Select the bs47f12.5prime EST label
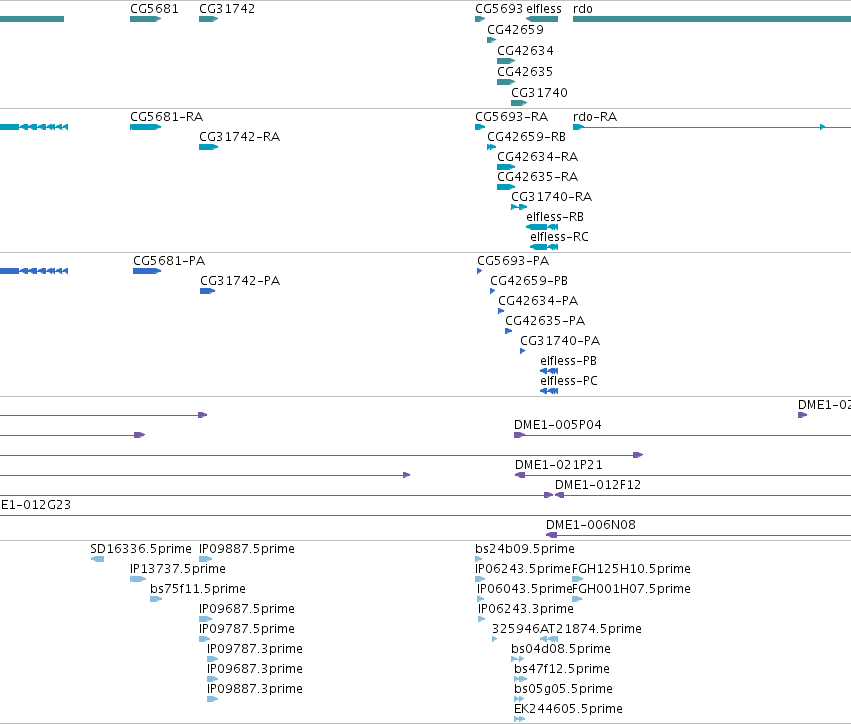Viewport: 851px width, 724px height. tap(562, 670)
